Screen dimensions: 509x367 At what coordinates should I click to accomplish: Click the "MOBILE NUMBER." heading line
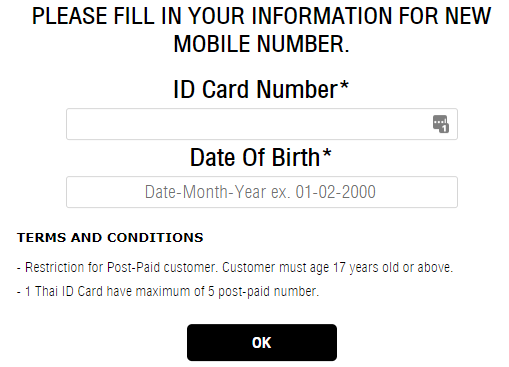pos(262,44)
